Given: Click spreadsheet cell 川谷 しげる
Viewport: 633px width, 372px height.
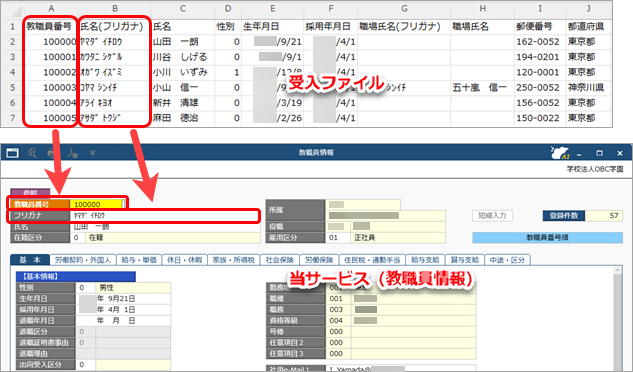Looking at the screenshot, I should point(183,57).
